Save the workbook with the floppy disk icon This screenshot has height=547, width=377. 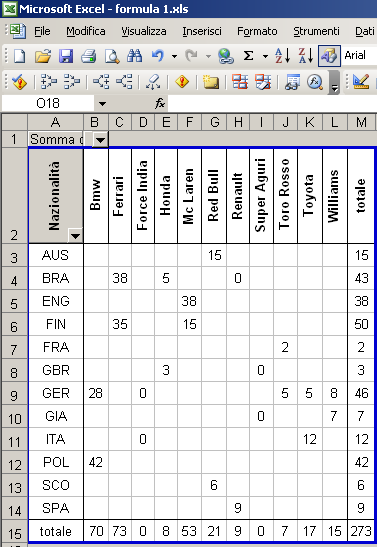[66, 56]
